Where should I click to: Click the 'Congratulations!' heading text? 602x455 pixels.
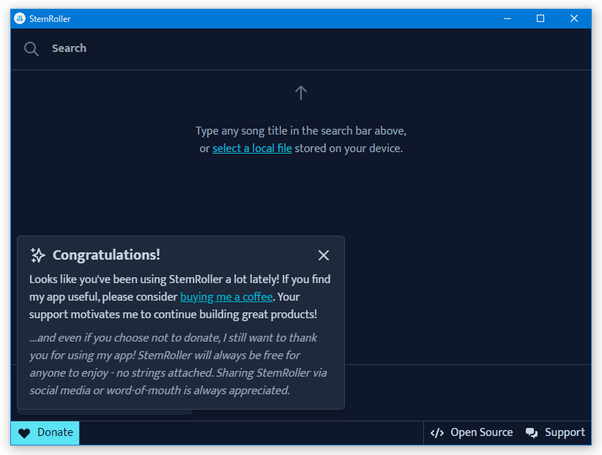106,255
